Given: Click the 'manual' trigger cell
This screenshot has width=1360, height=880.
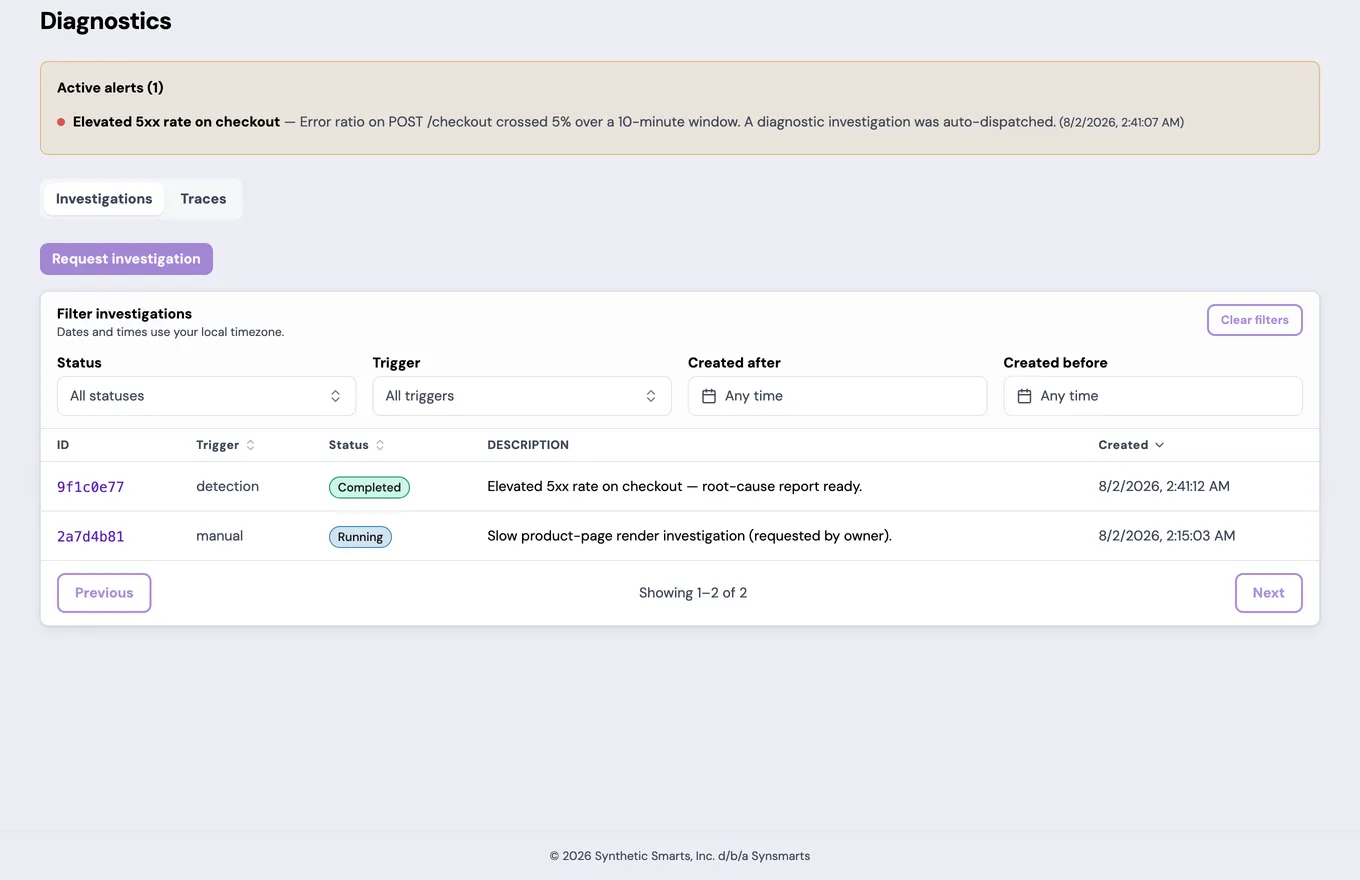Looking at the screenshot, I should [x=219, y=536].
